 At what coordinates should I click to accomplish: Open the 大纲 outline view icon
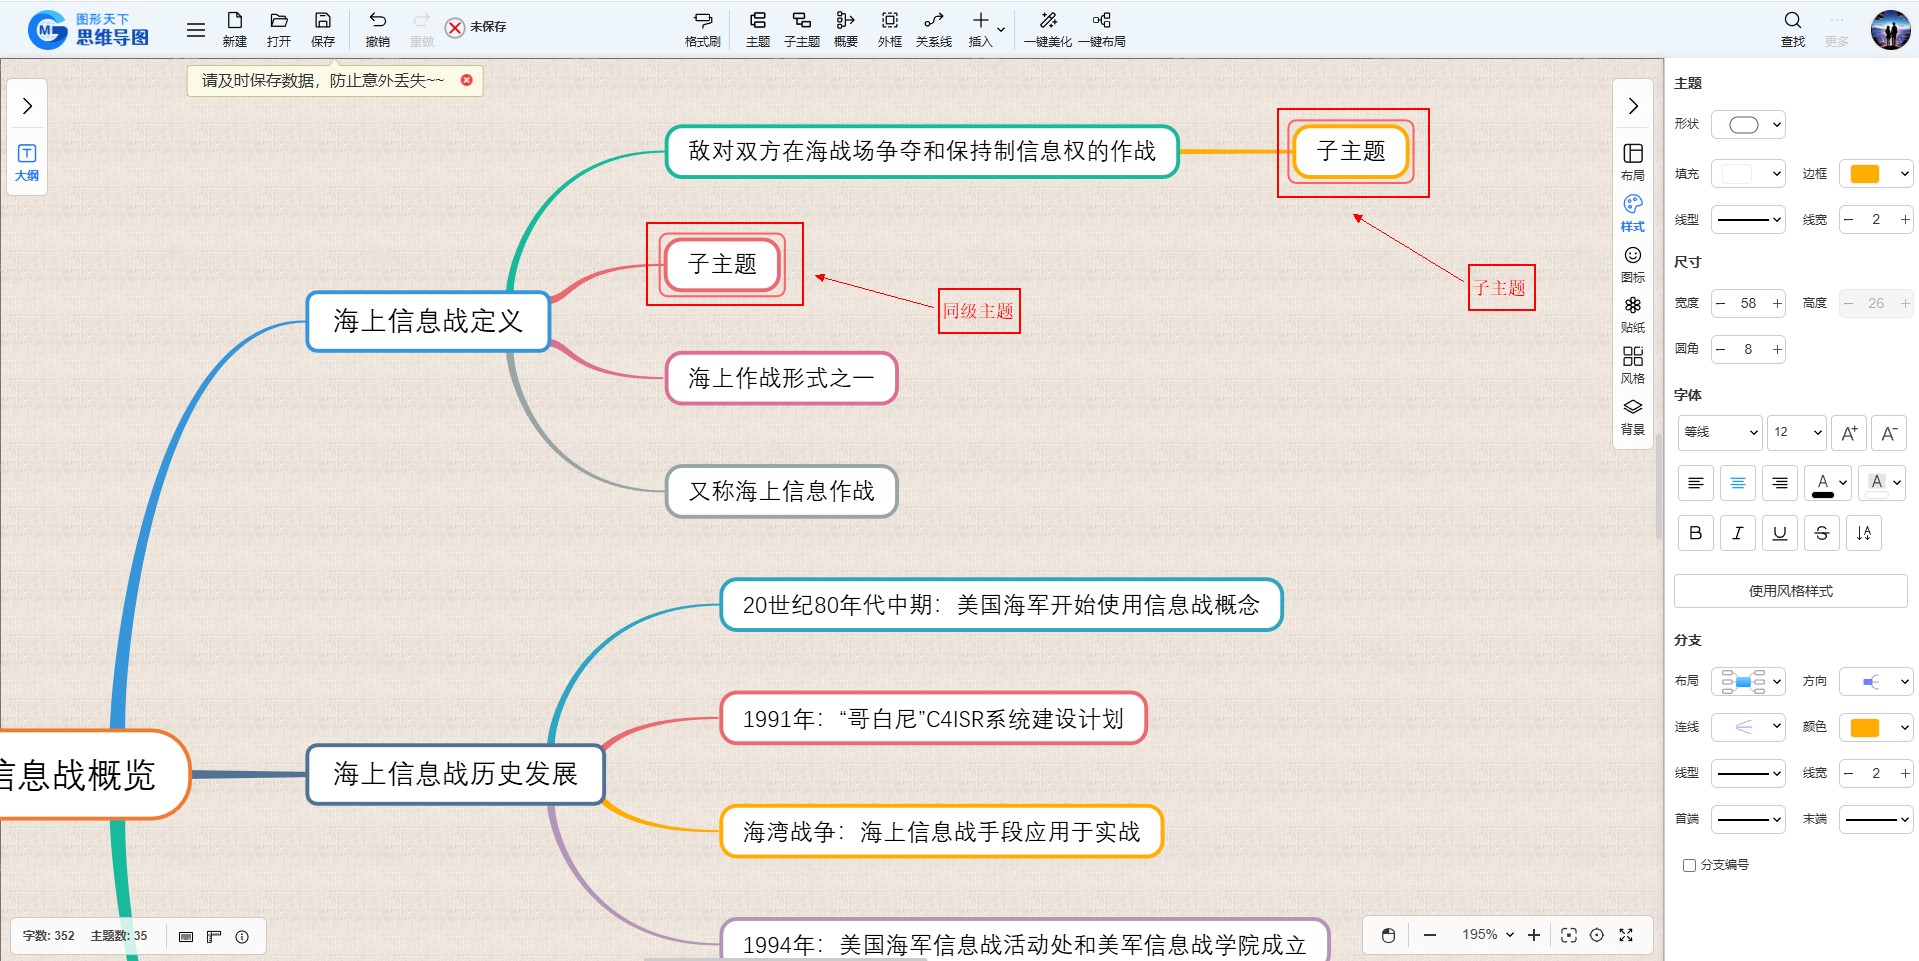tap(27, 160)
